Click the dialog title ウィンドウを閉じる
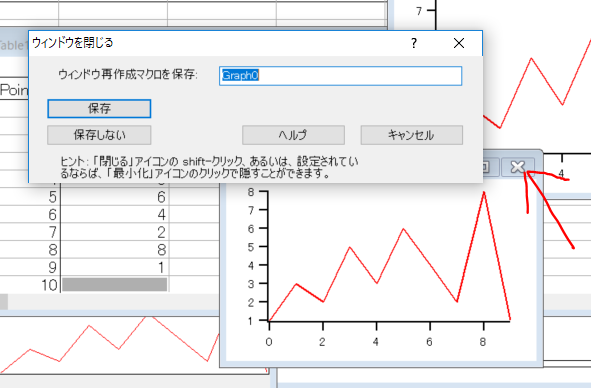Viewport: 591px width, 388px height. pyautogui.click(x=72, y=43)
